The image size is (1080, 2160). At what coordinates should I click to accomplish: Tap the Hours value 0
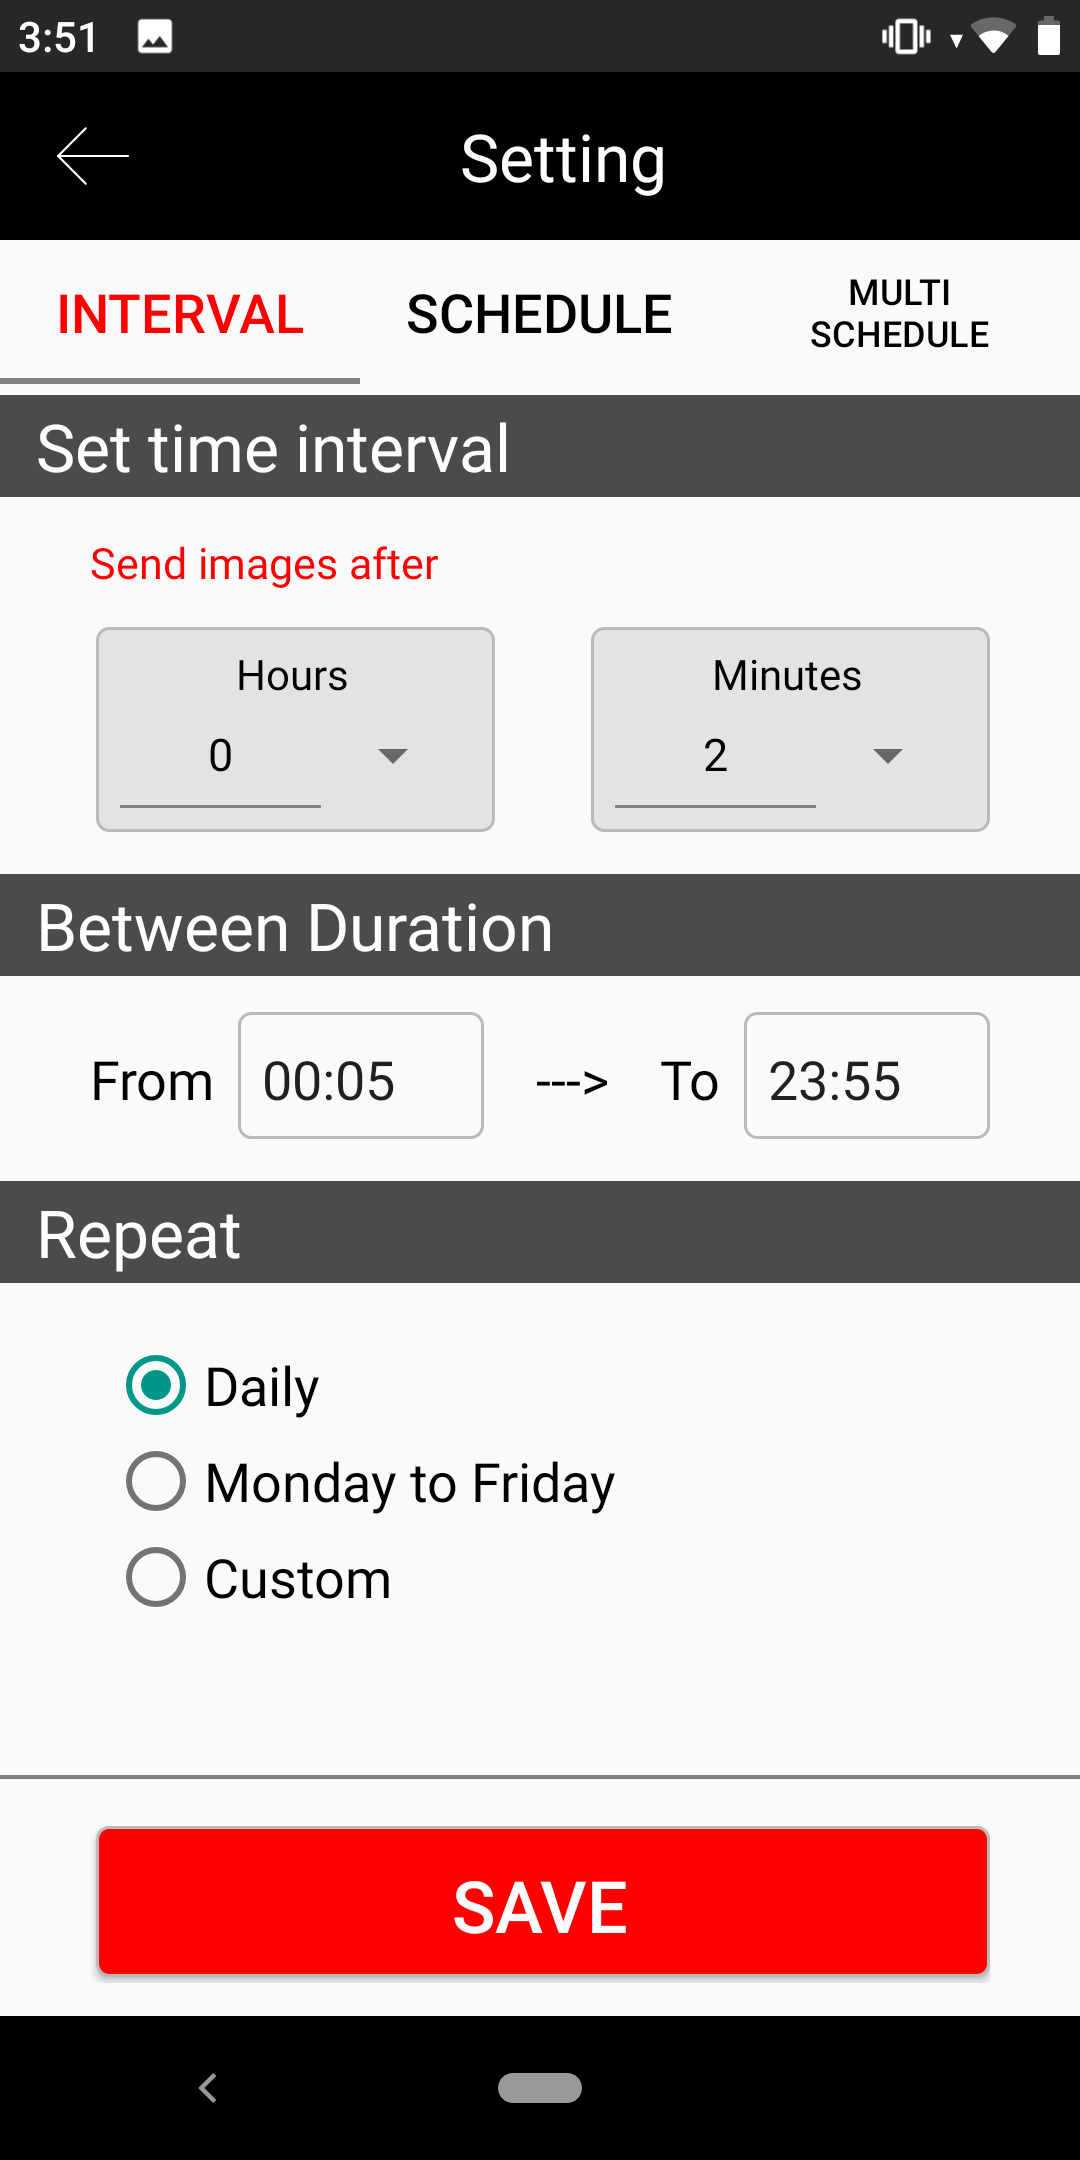coord(220,756)
